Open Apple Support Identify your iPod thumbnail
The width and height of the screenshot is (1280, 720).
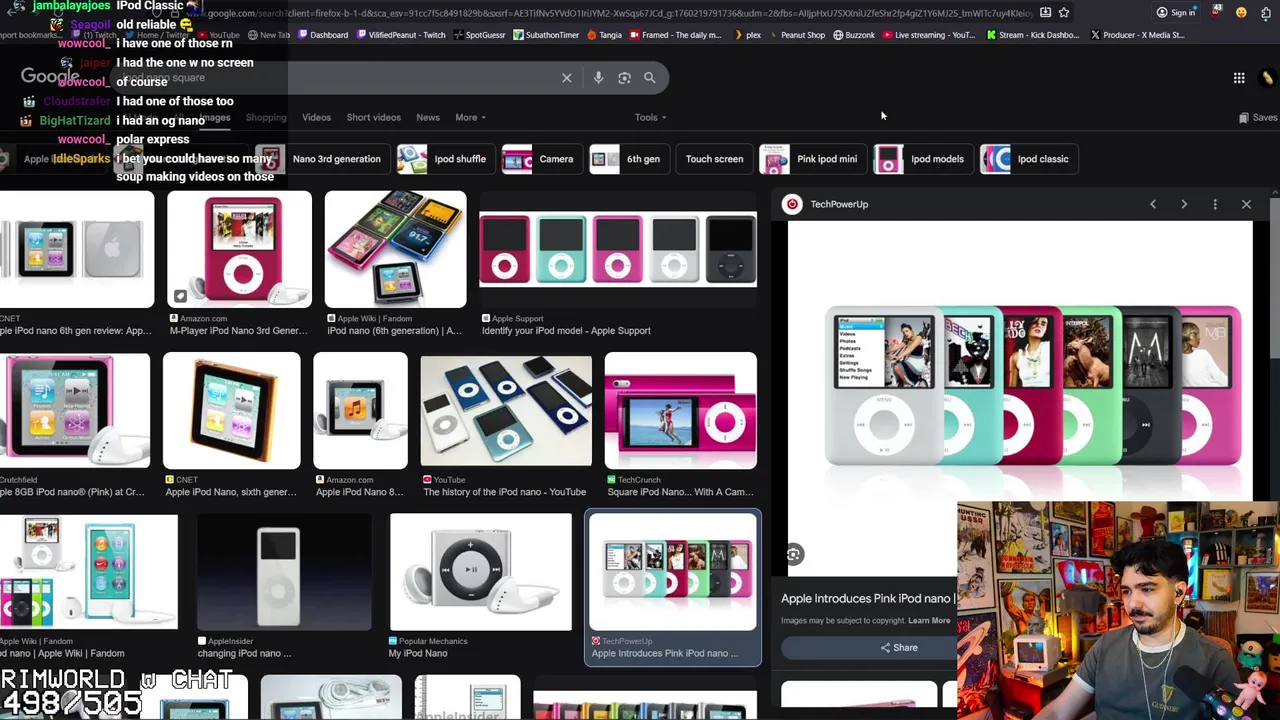[618, 250]
